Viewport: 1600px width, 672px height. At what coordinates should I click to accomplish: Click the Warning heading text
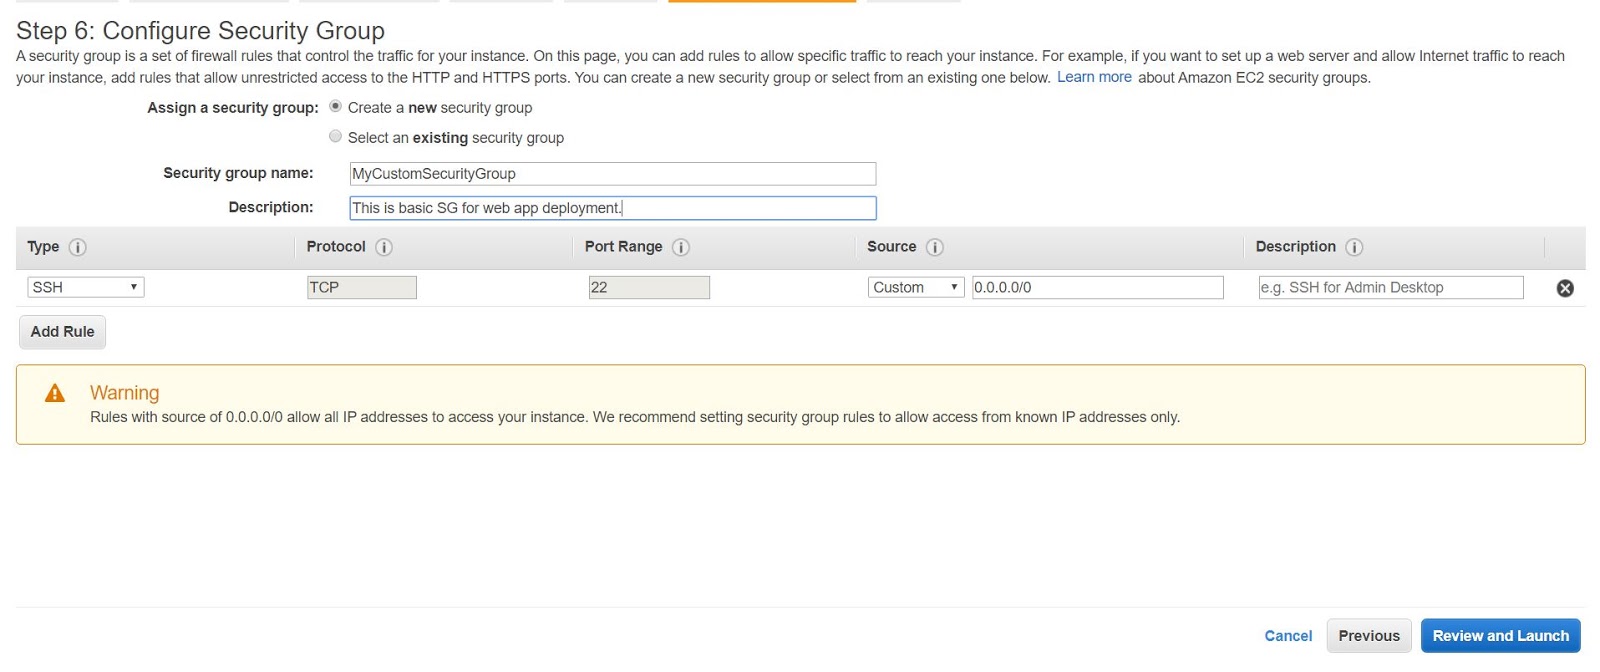point(125,393)
